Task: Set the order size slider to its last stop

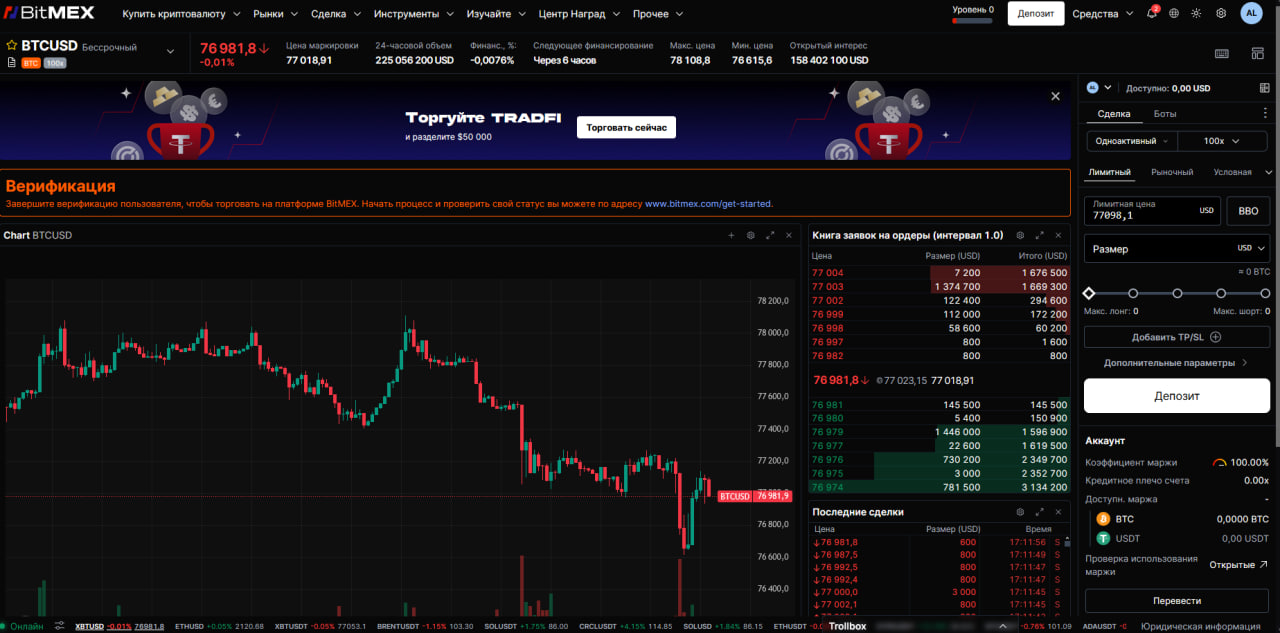Action: click(x=1265, y=293)
